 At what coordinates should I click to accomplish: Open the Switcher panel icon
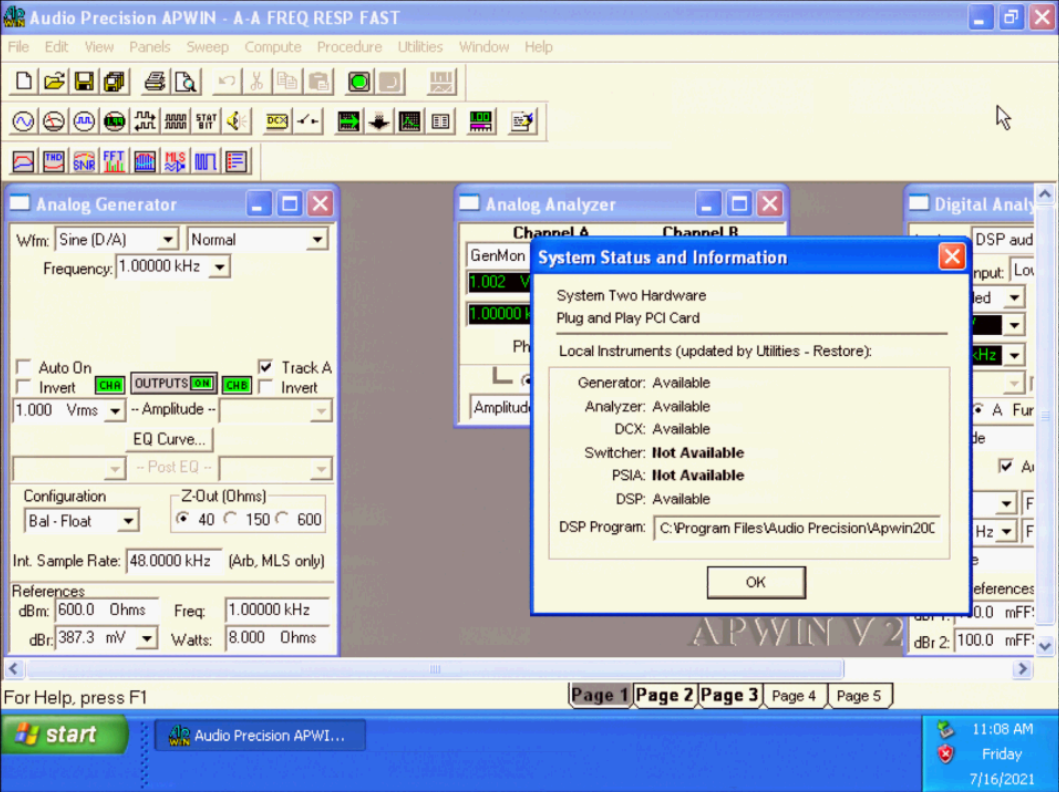(308, 122)
